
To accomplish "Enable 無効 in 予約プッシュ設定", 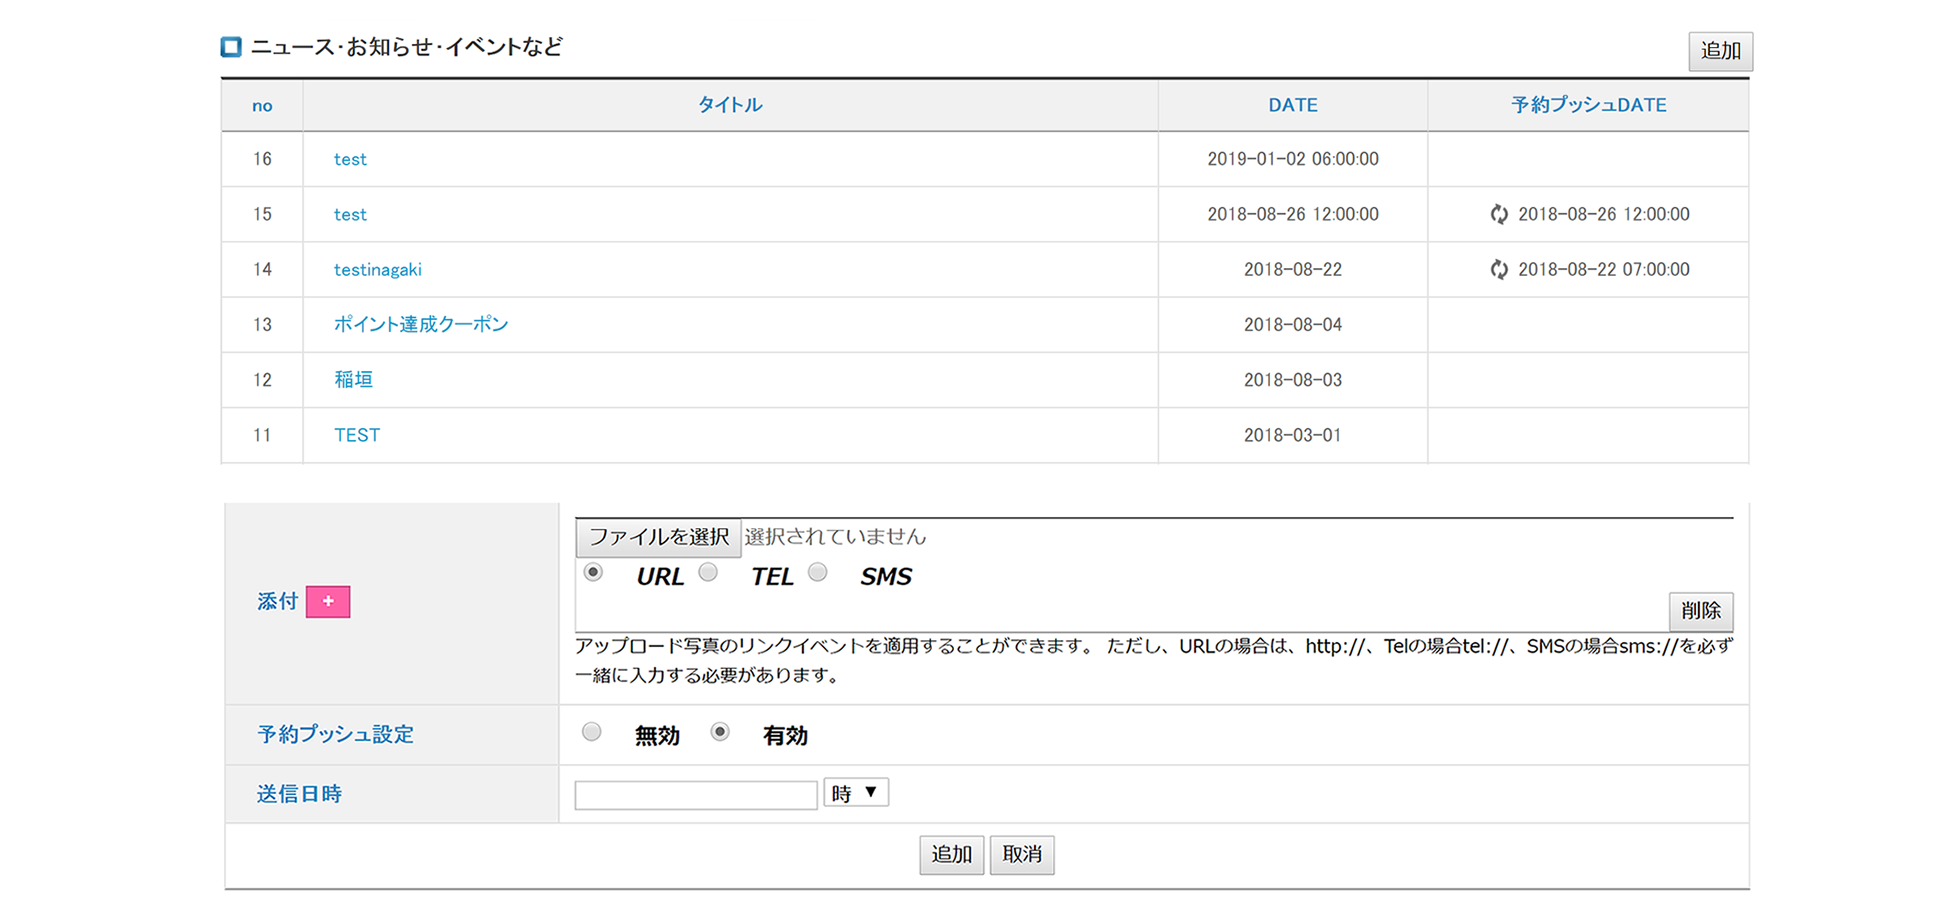I will (x=591, y=732).
